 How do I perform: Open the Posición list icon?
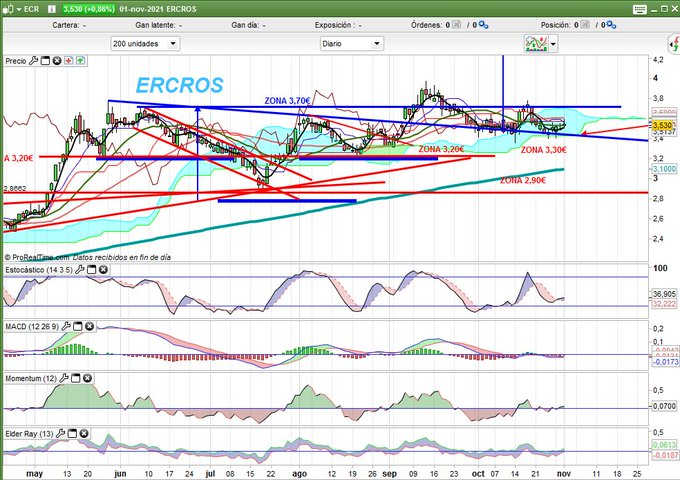(585, 25)
